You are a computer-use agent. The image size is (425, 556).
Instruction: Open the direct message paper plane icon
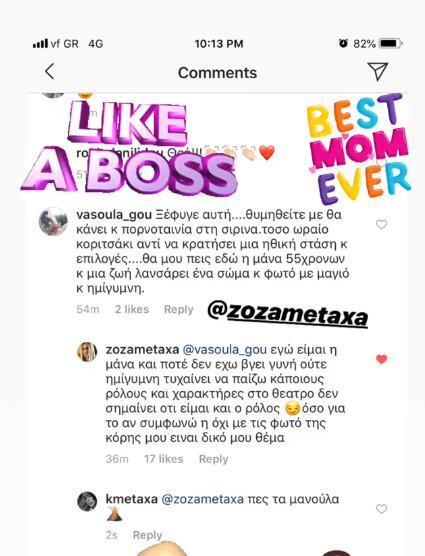click(x=378, y=71)
